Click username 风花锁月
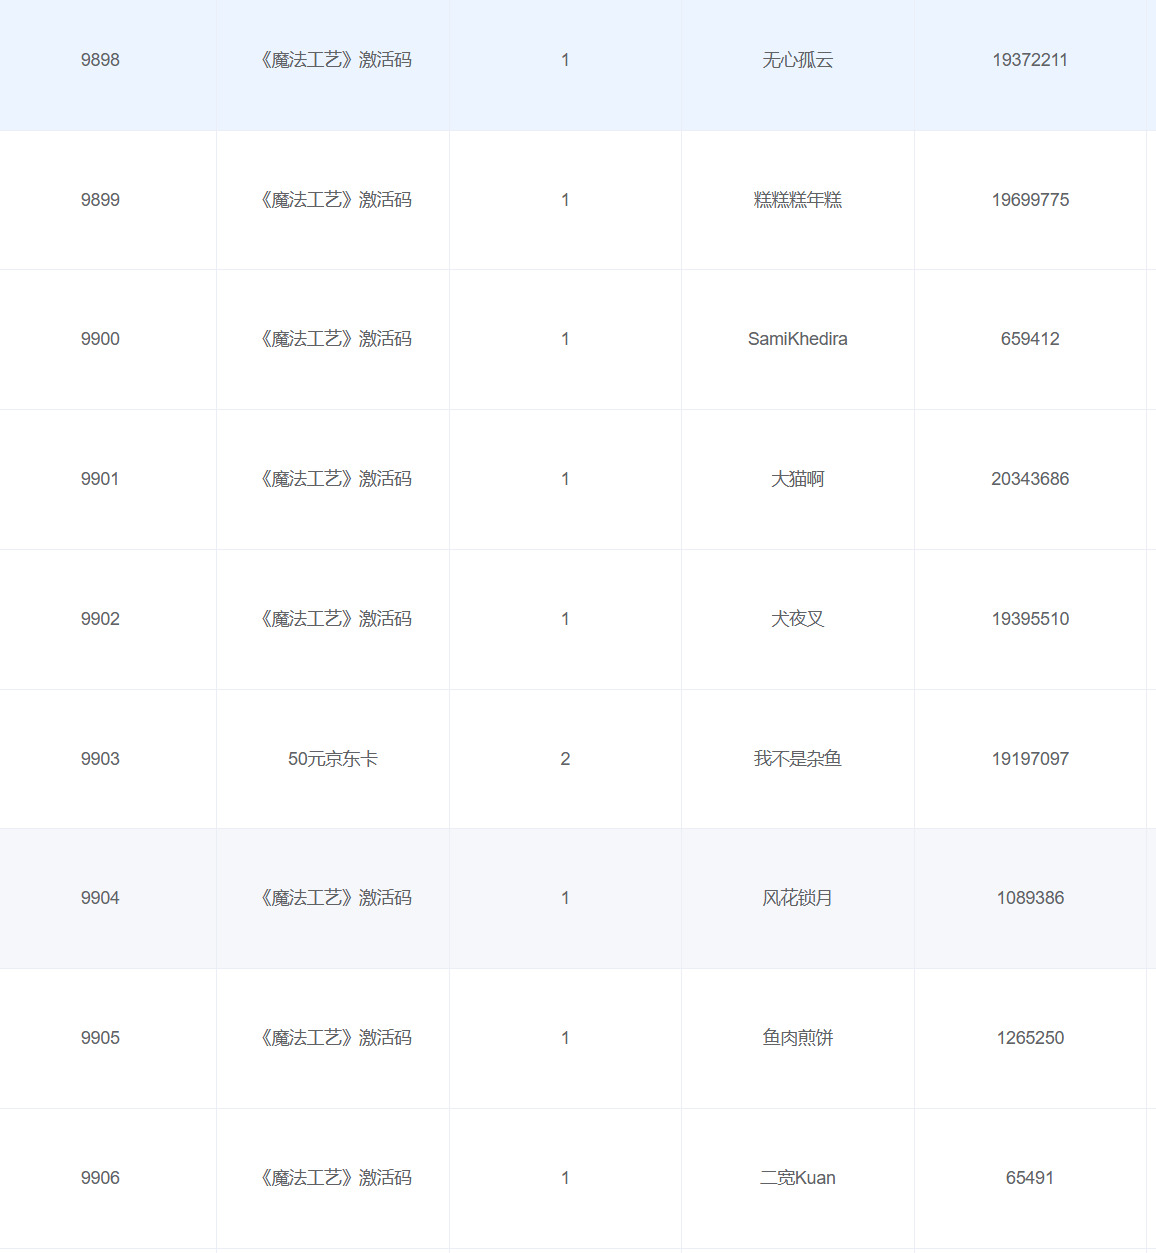Image resolution: width=1156 pixels, height=1253 pixels. [797, 898]
